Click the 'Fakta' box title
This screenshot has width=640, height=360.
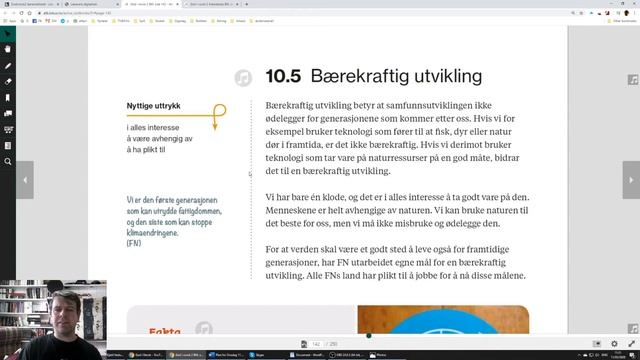(x=164, y=331)
